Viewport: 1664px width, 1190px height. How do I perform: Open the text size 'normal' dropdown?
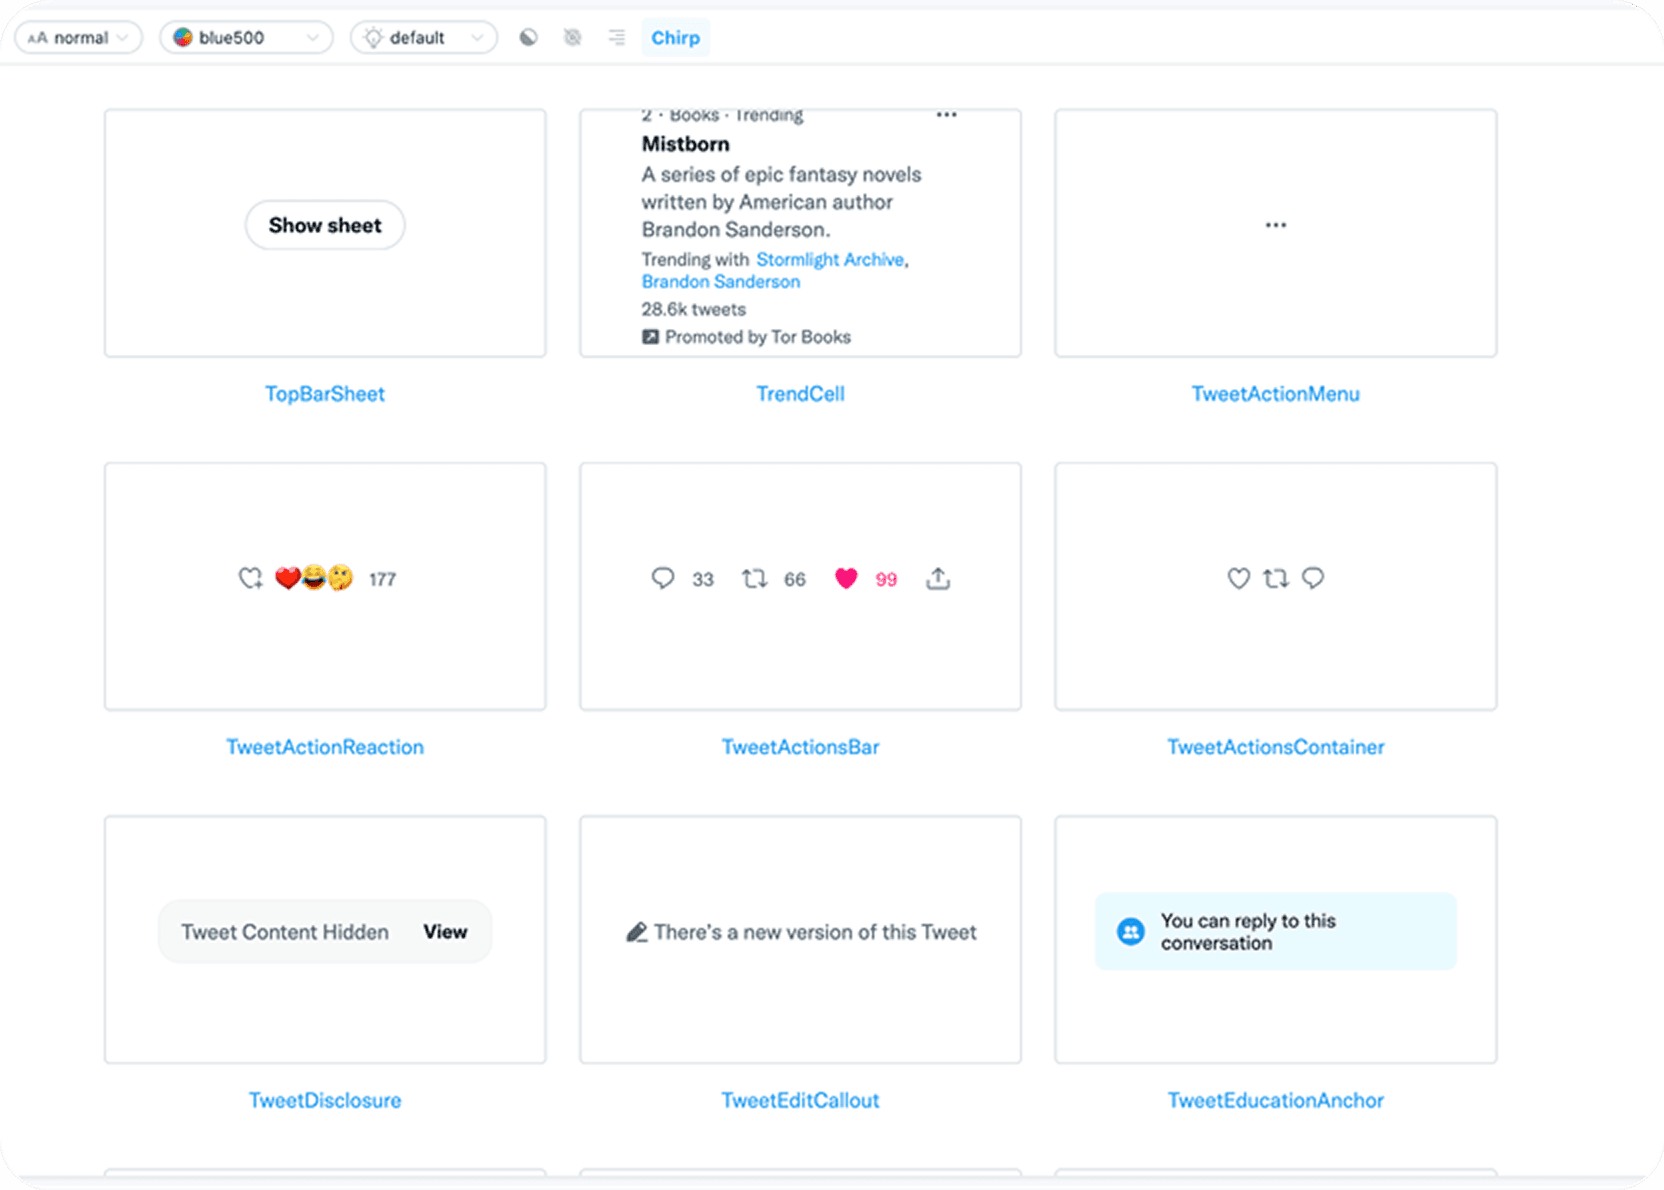pos(78,37)
